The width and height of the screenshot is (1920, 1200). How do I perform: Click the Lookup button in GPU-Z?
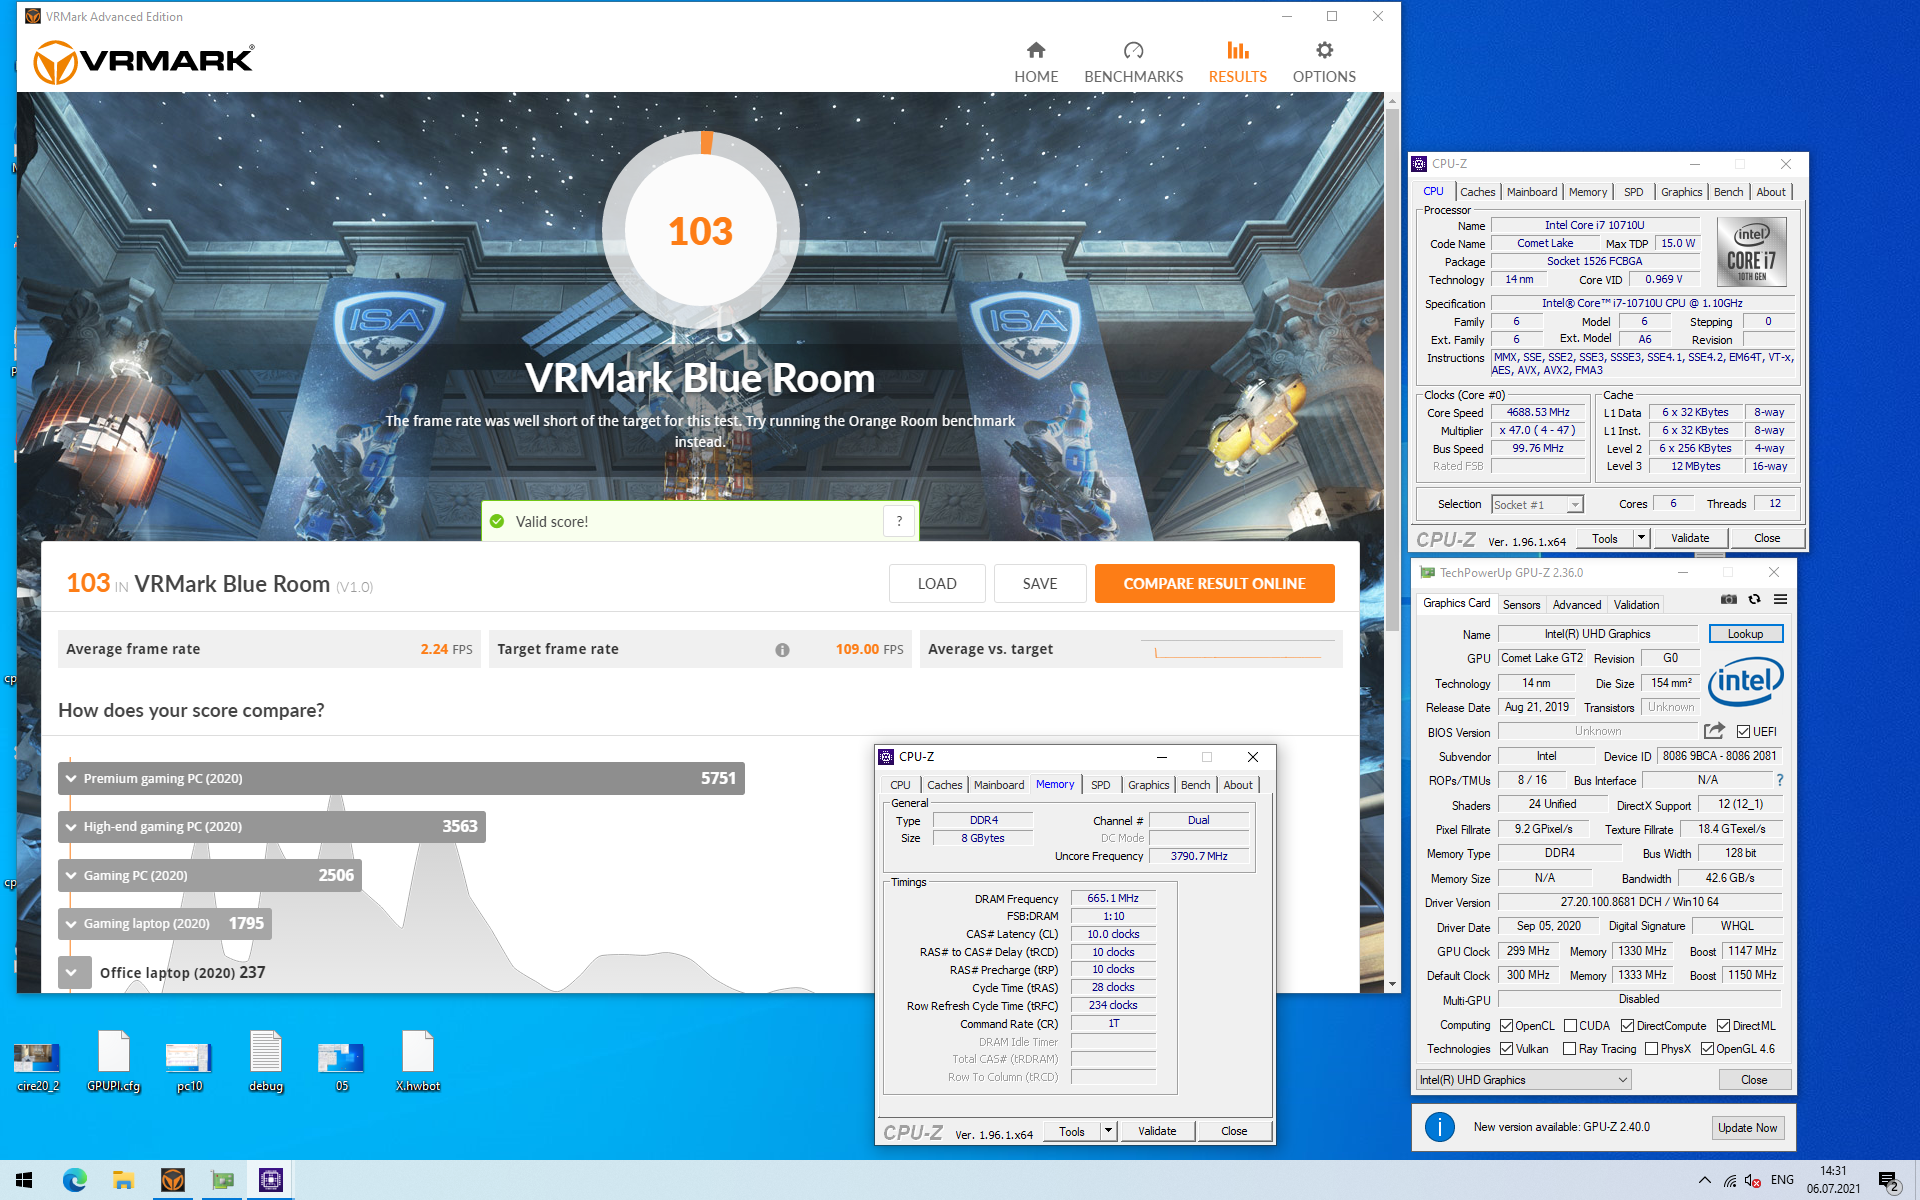(1745, 634)
